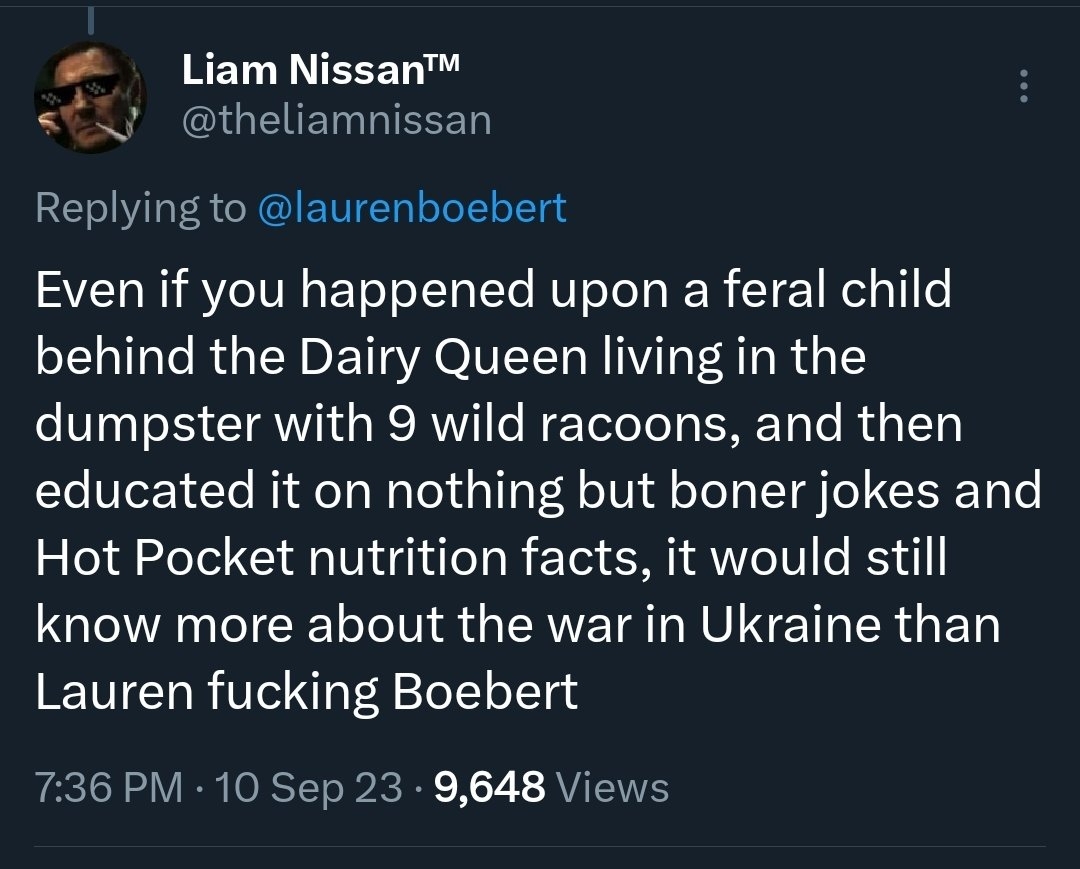
Task: Click the thread connector line above avatar
Action: click(x=89, y=19)
